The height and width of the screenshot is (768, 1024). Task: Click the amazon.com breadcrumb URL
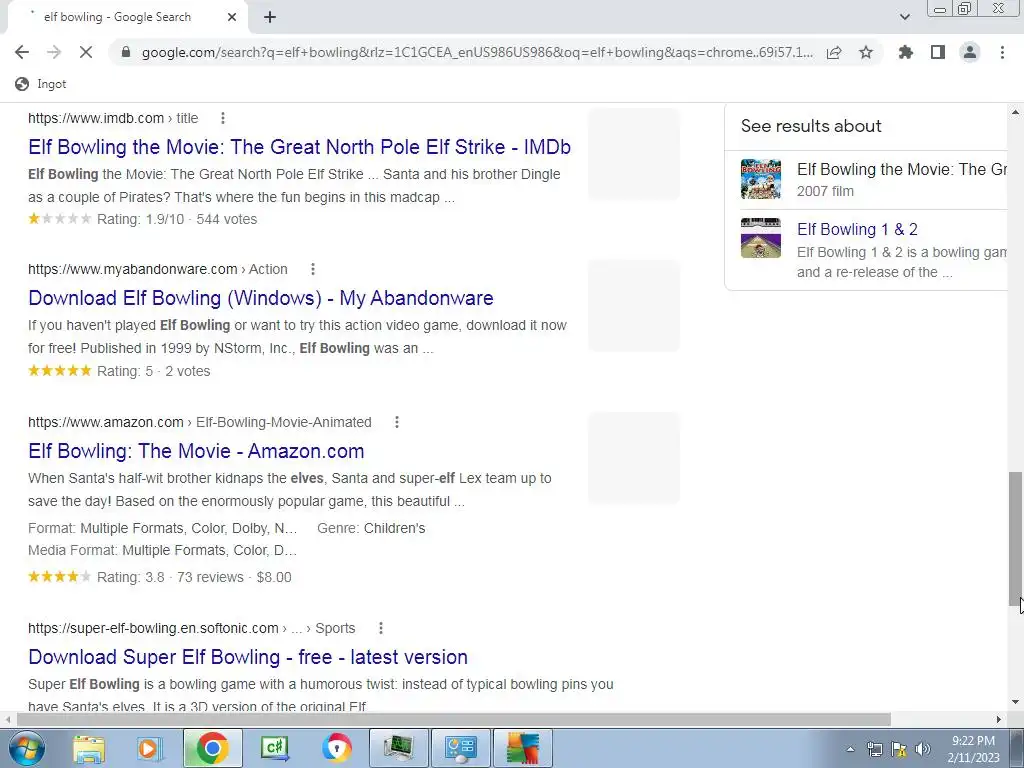click(200, 422)
